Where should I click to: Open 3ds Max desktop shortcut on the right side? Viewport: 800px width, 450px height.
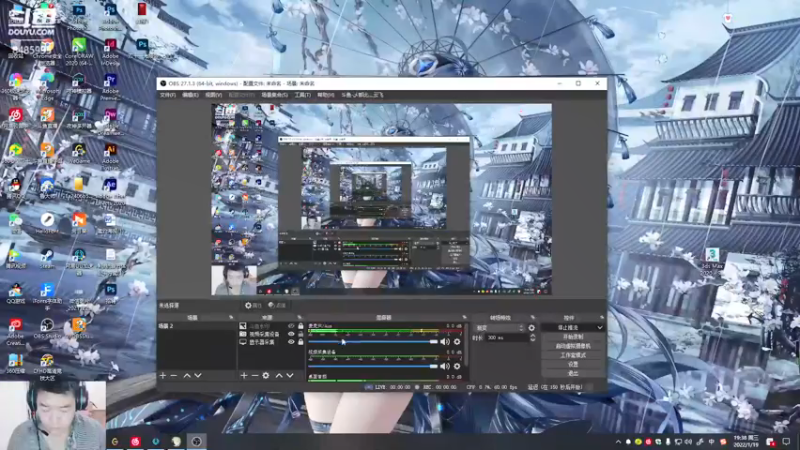(x=712, y=260)
